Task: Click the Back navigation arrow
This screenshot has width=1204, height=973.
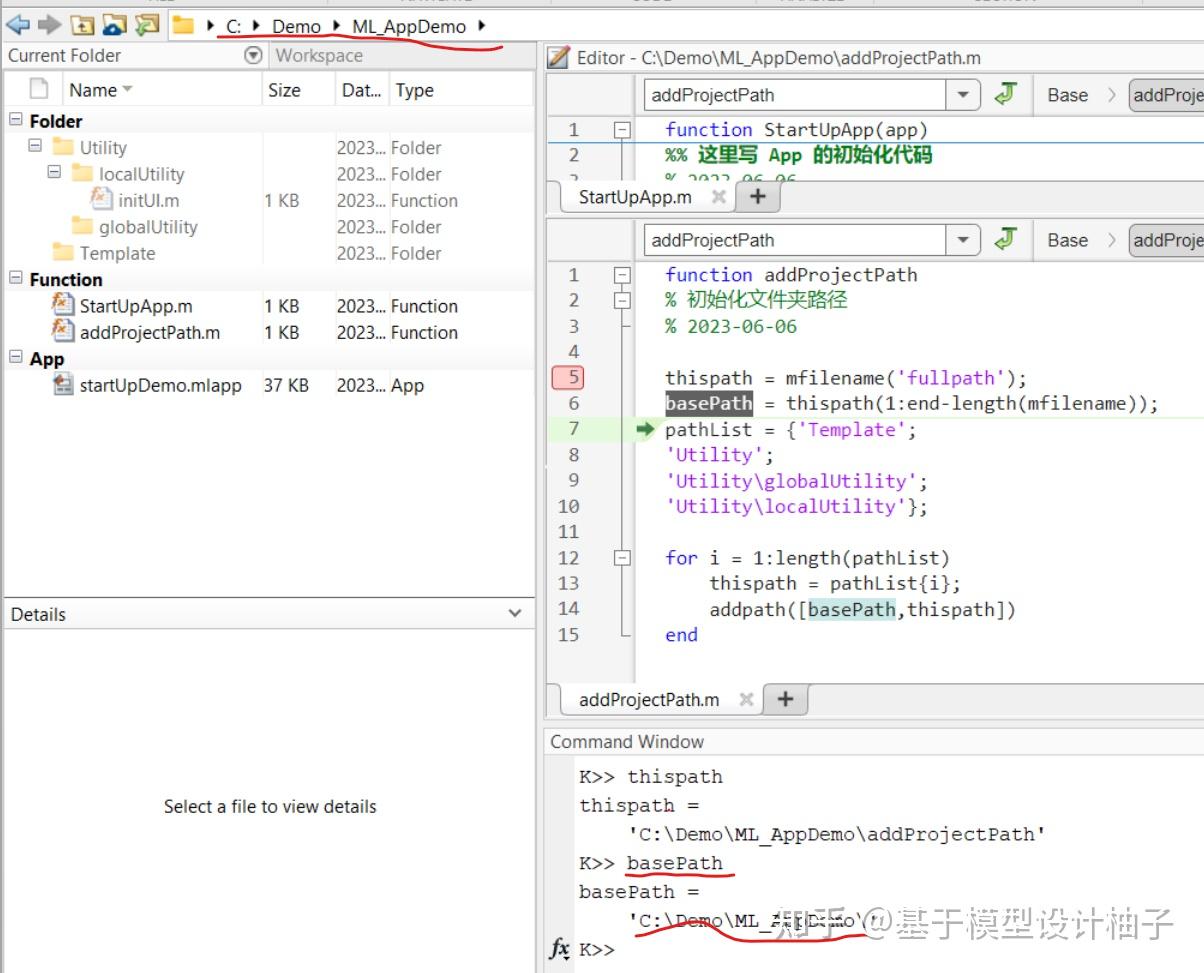Action: pos(18,25)
